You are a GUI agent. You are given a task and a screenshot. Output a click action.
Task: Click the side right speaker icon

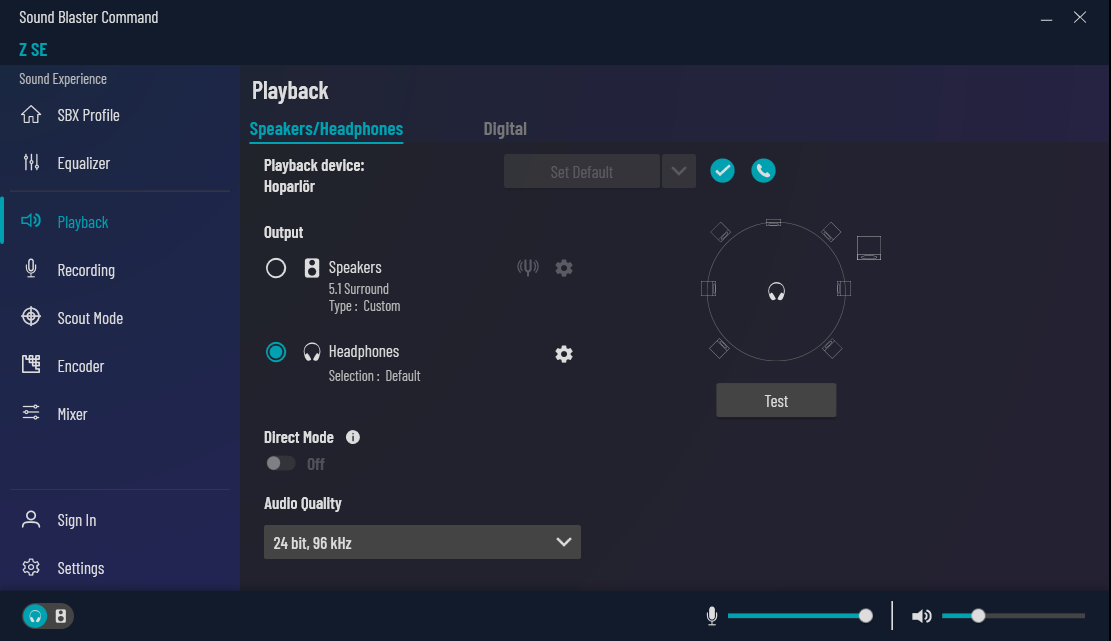tap(844, 288)
